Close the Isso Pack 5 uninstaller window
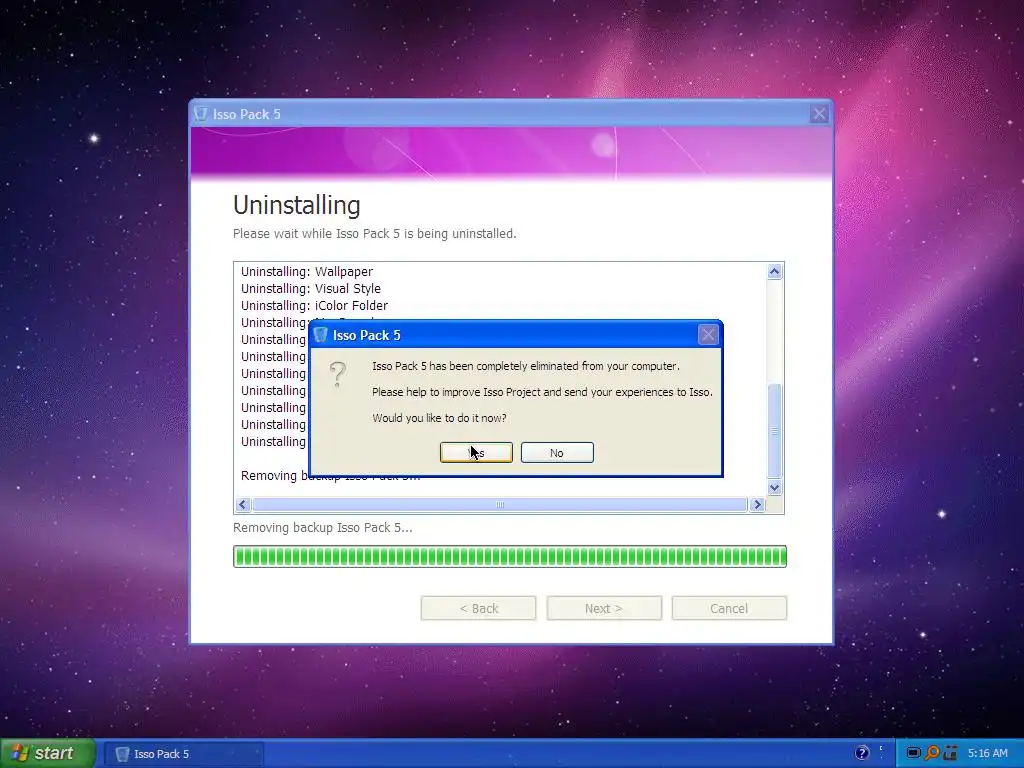 819,114
